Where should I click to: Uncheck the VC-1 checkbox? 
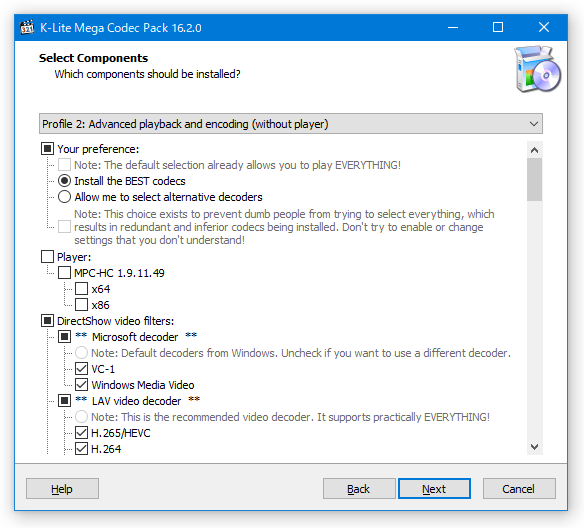point(82,369)
